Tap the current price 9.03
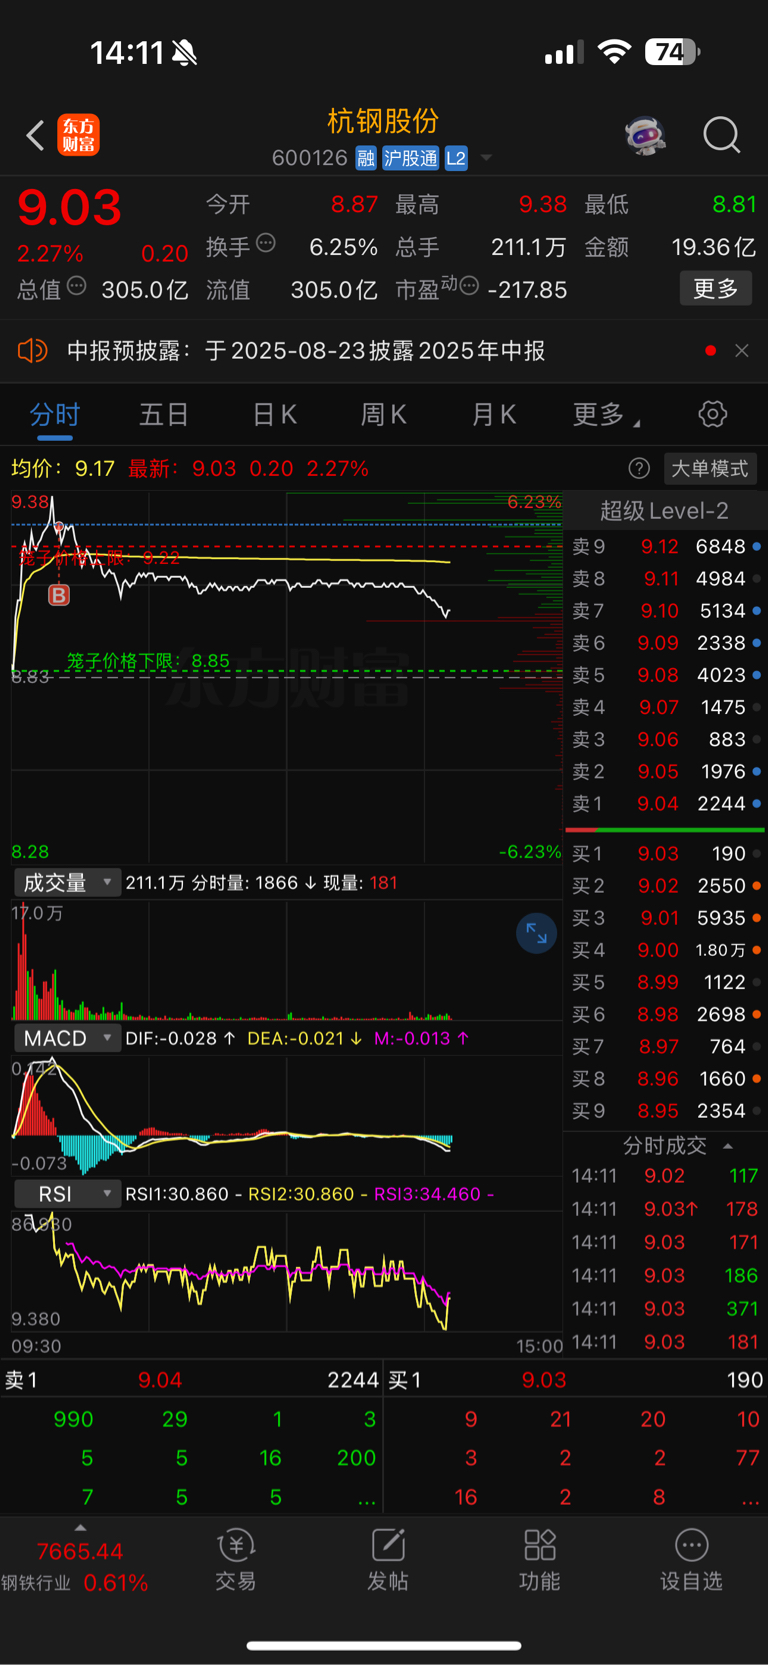The height and width of the screenshot is (1665, 768). (69, 207)
